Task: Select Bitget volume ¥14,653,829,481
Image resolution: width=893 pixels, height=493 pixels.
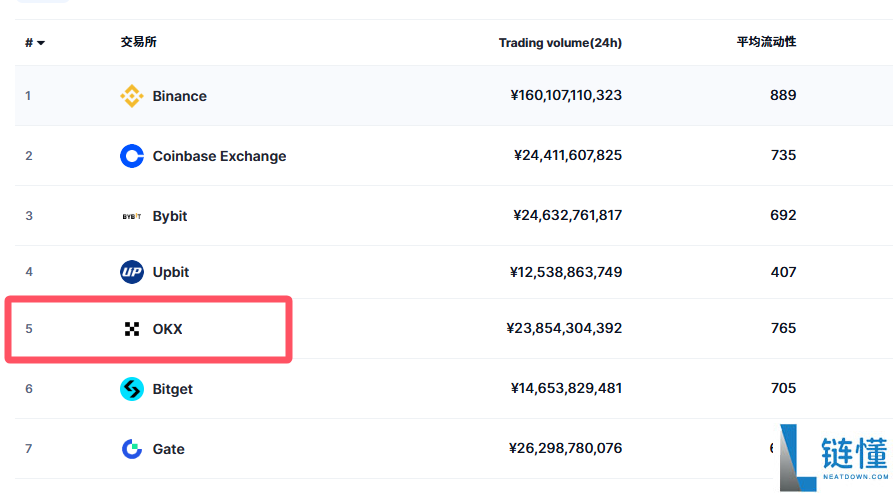Action: click(x=566, y=388)
